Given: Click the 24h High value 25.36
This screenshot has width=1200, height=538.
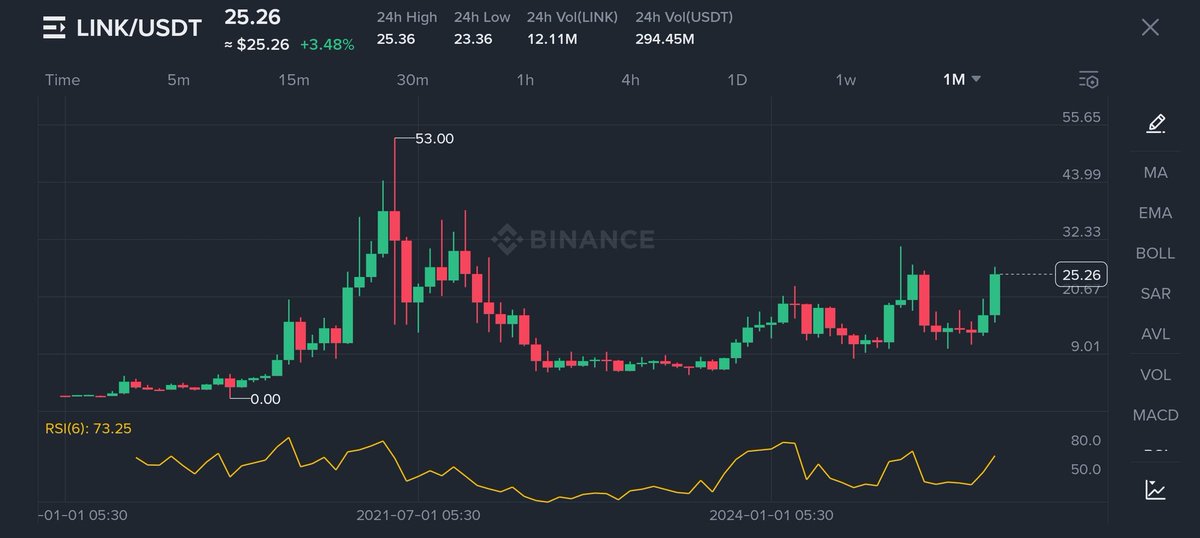Looking at the screenshot, I should click(396, 39).
